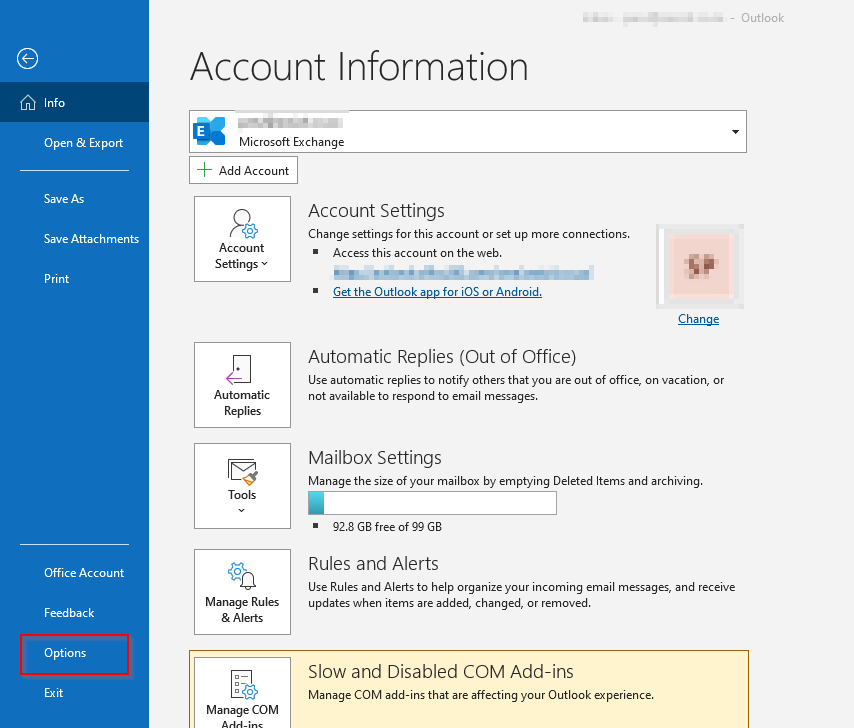Switch to the Print section
This screenshot has width=854, height=728.
coord(58,278)
